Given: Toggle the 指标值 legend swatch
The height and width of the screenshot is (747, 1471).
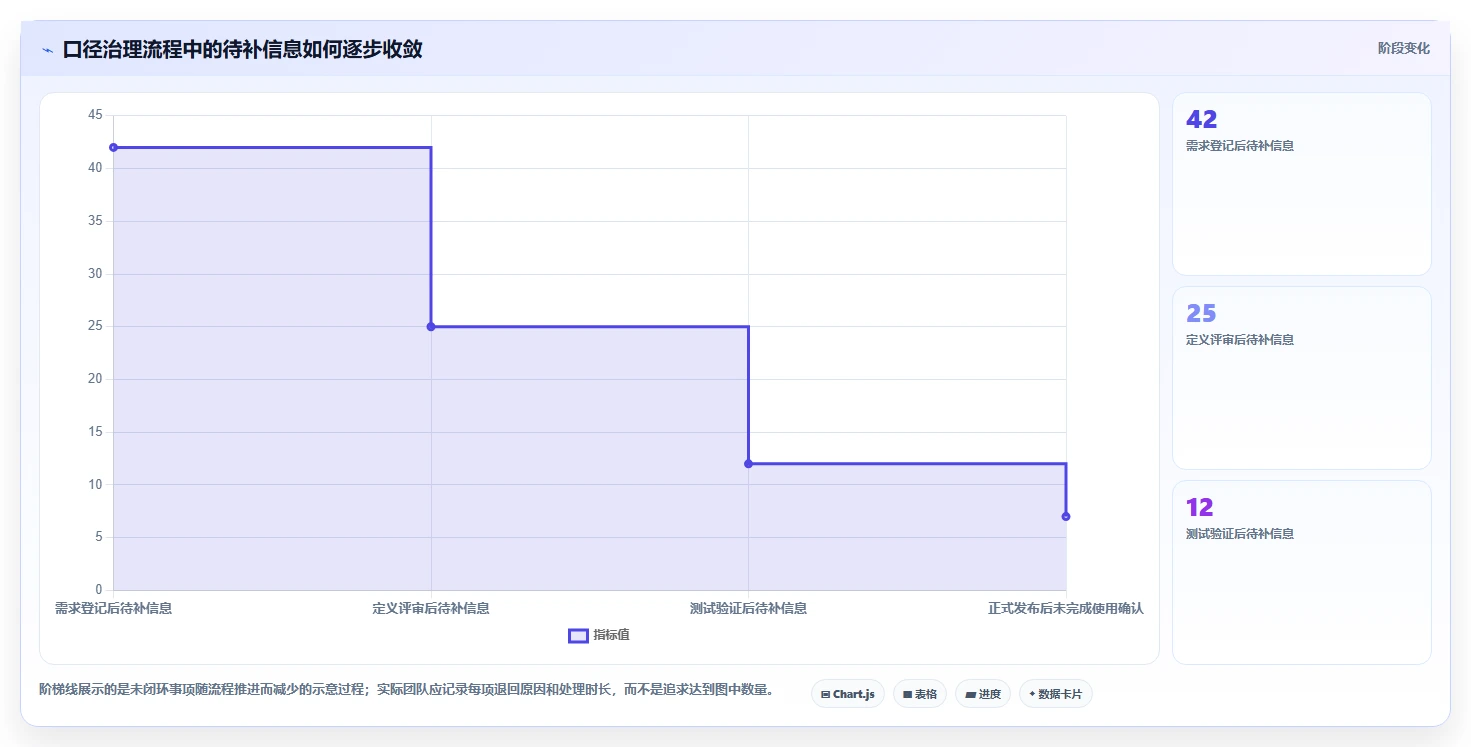Looking at the screenshot, I should click(x=578, y=636).
